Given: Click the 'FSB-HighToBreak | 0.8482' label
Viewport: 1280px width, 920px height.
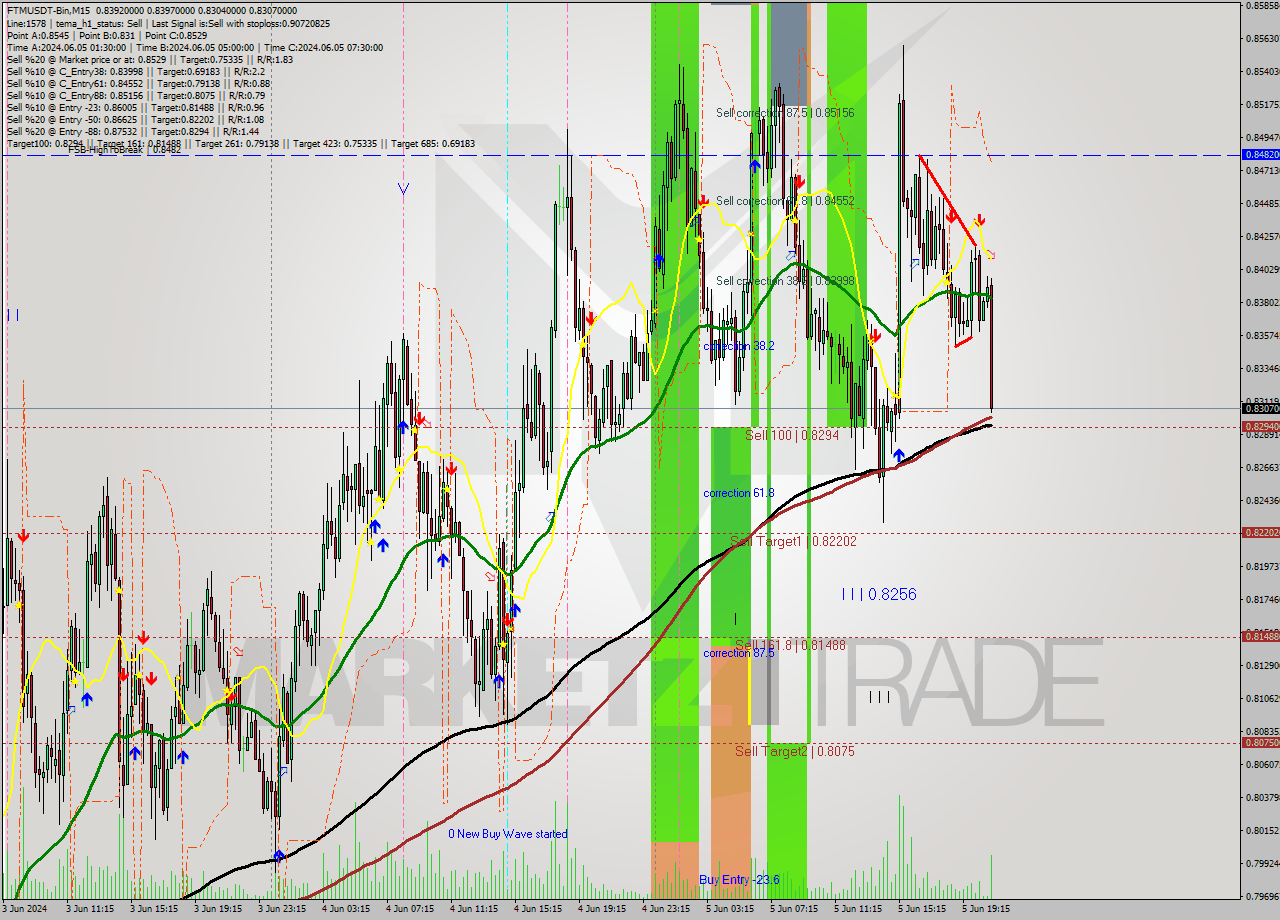Looking at the screenshot, I should [124, 150].
